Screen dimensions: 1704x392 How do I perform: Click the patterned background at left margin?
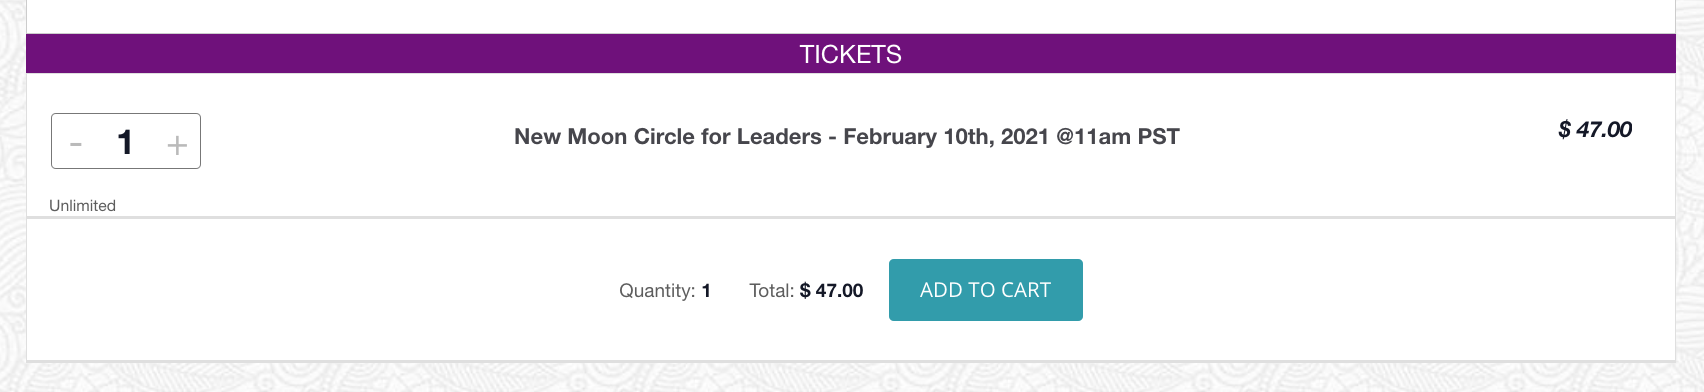tap(12, 200)
